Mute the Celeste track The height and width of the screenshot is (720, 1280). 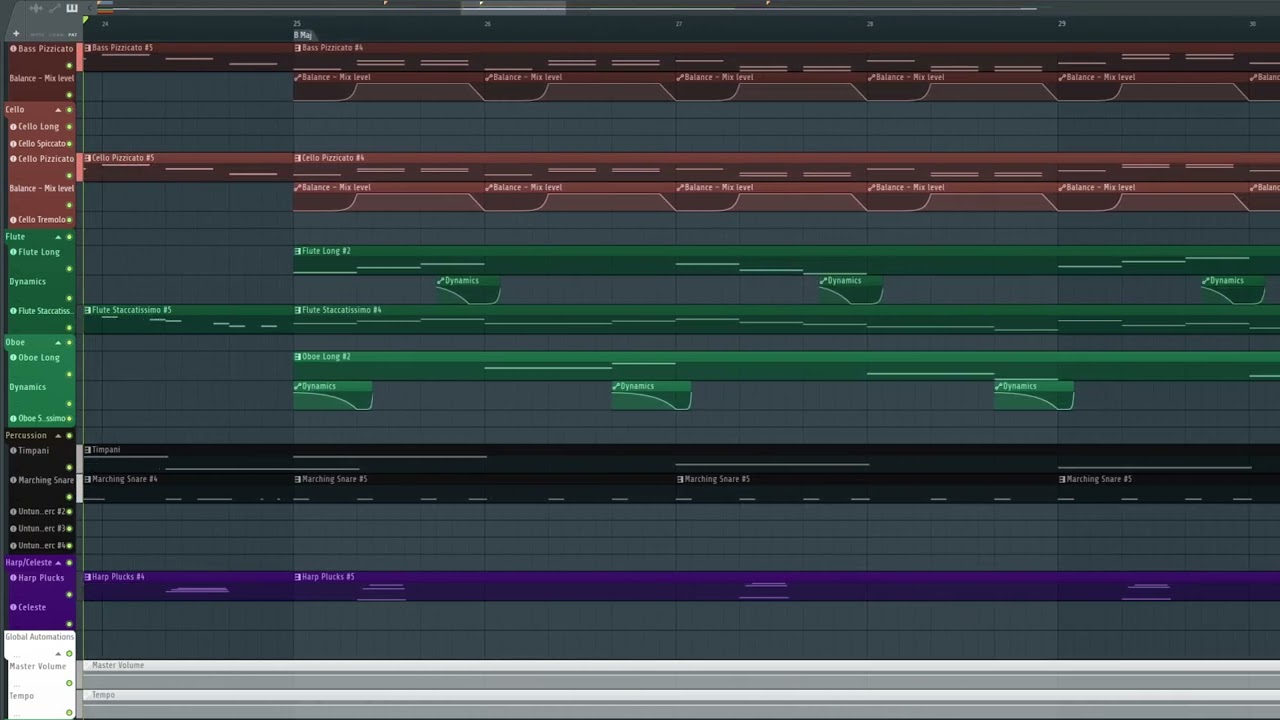point(69,624)
